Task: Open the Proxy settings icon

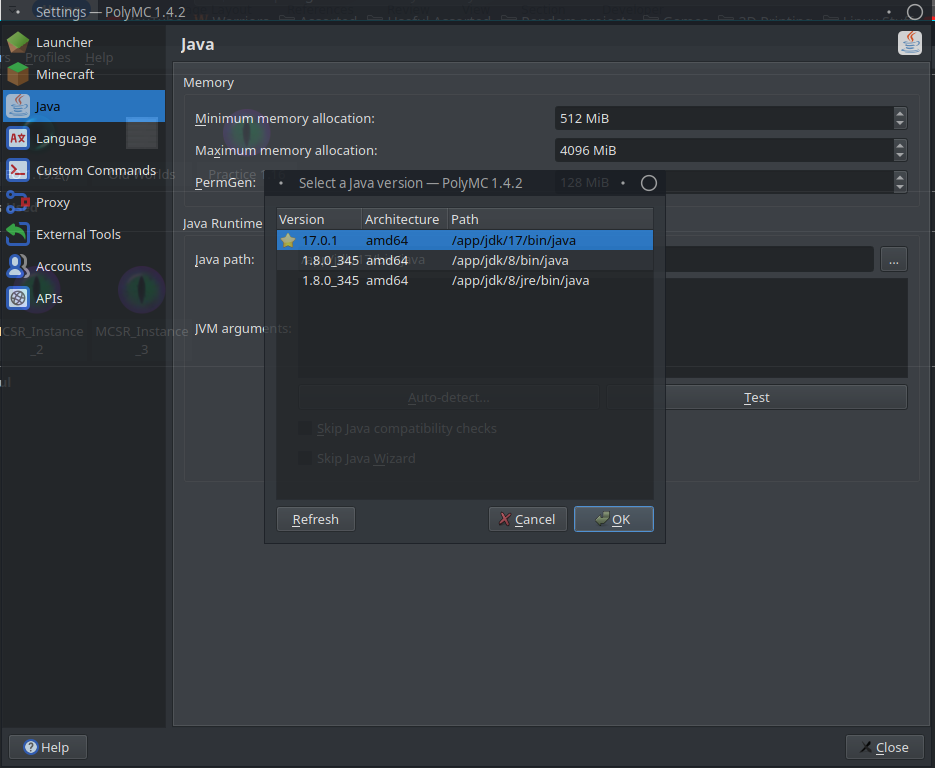Action: coord(18,202)
